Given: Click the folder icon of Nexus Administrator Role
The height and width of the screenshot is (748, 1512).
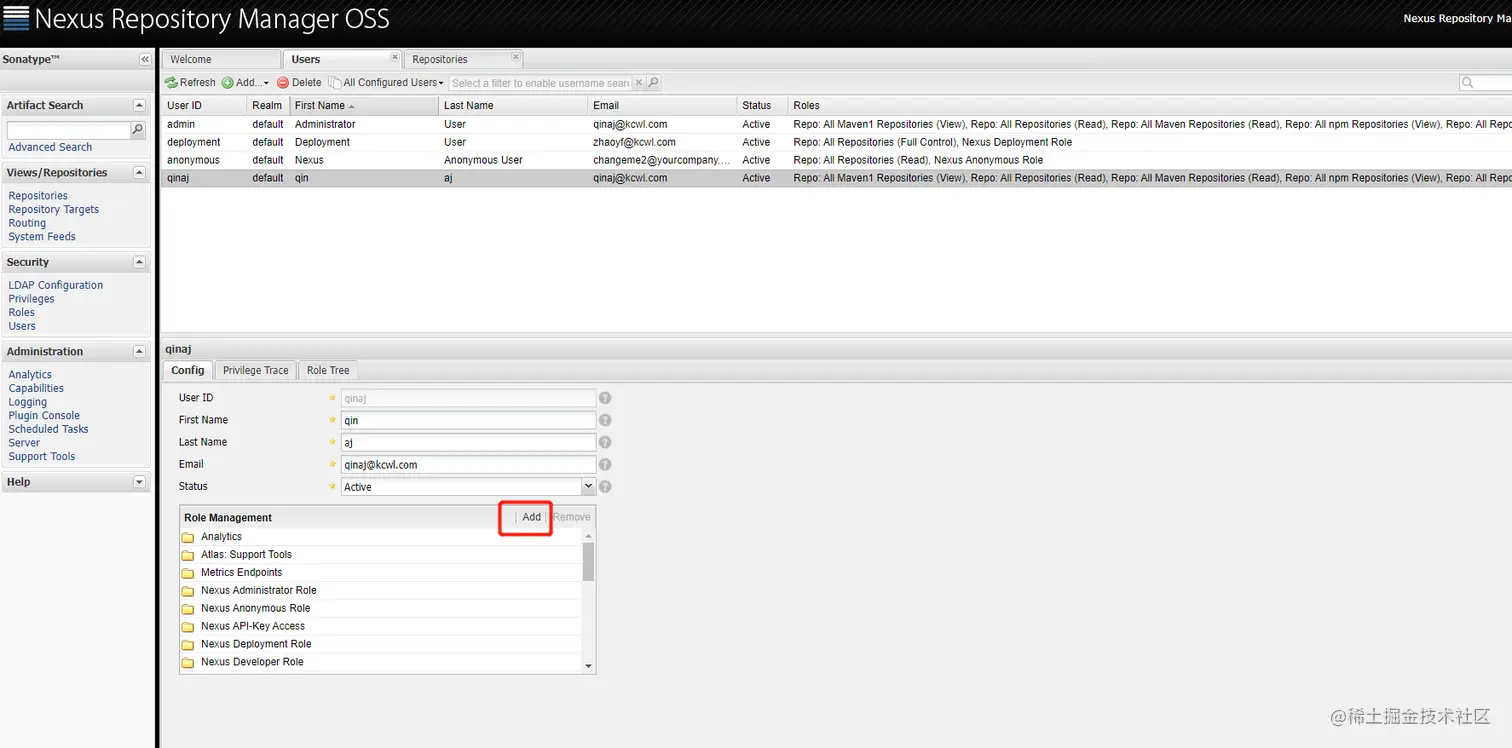Looking at the screenshot, I should pyautogui.click(x=187, y=591).
